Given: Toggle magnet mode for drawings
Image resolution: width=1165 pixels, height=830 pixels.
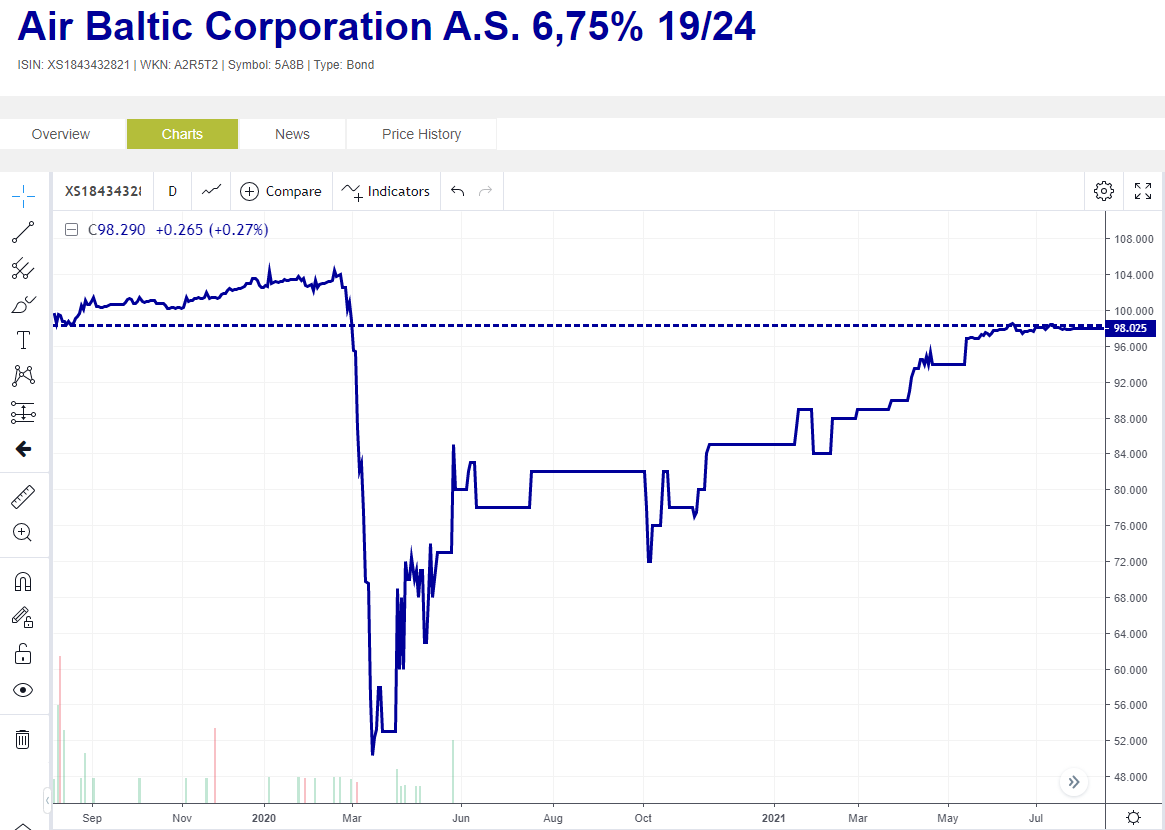Looking at the screenshot, I should pyautogui.click(x=23, y=582).
